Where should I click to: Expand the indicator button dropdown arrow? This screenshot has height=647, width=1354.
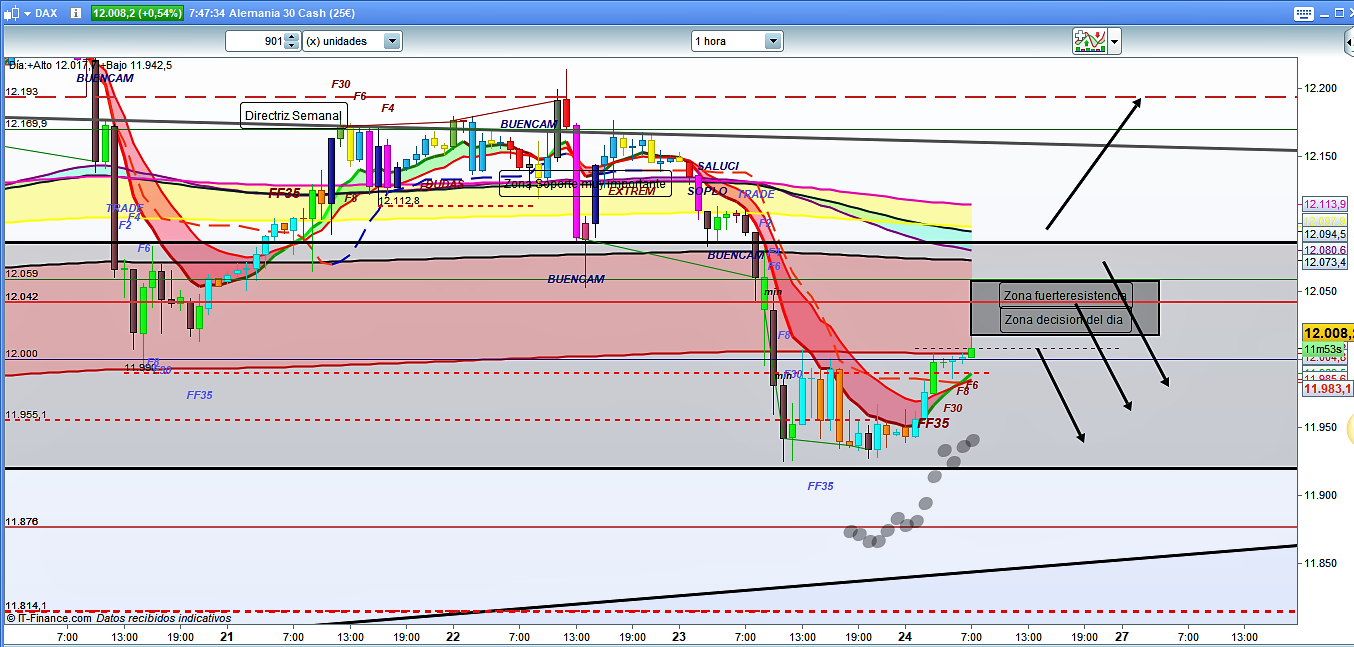point(1114,41)
